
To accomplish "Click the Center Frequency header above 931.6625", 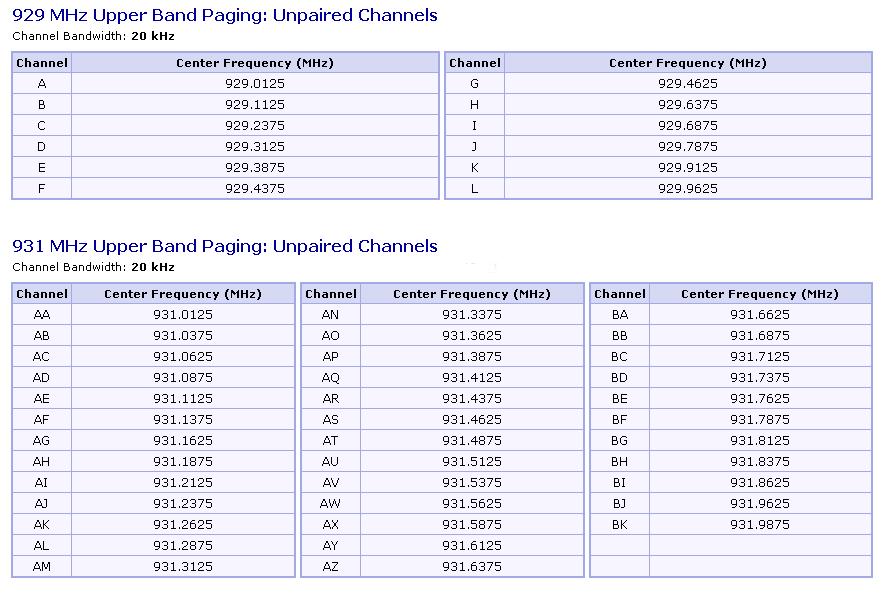I will click(760, 294).
